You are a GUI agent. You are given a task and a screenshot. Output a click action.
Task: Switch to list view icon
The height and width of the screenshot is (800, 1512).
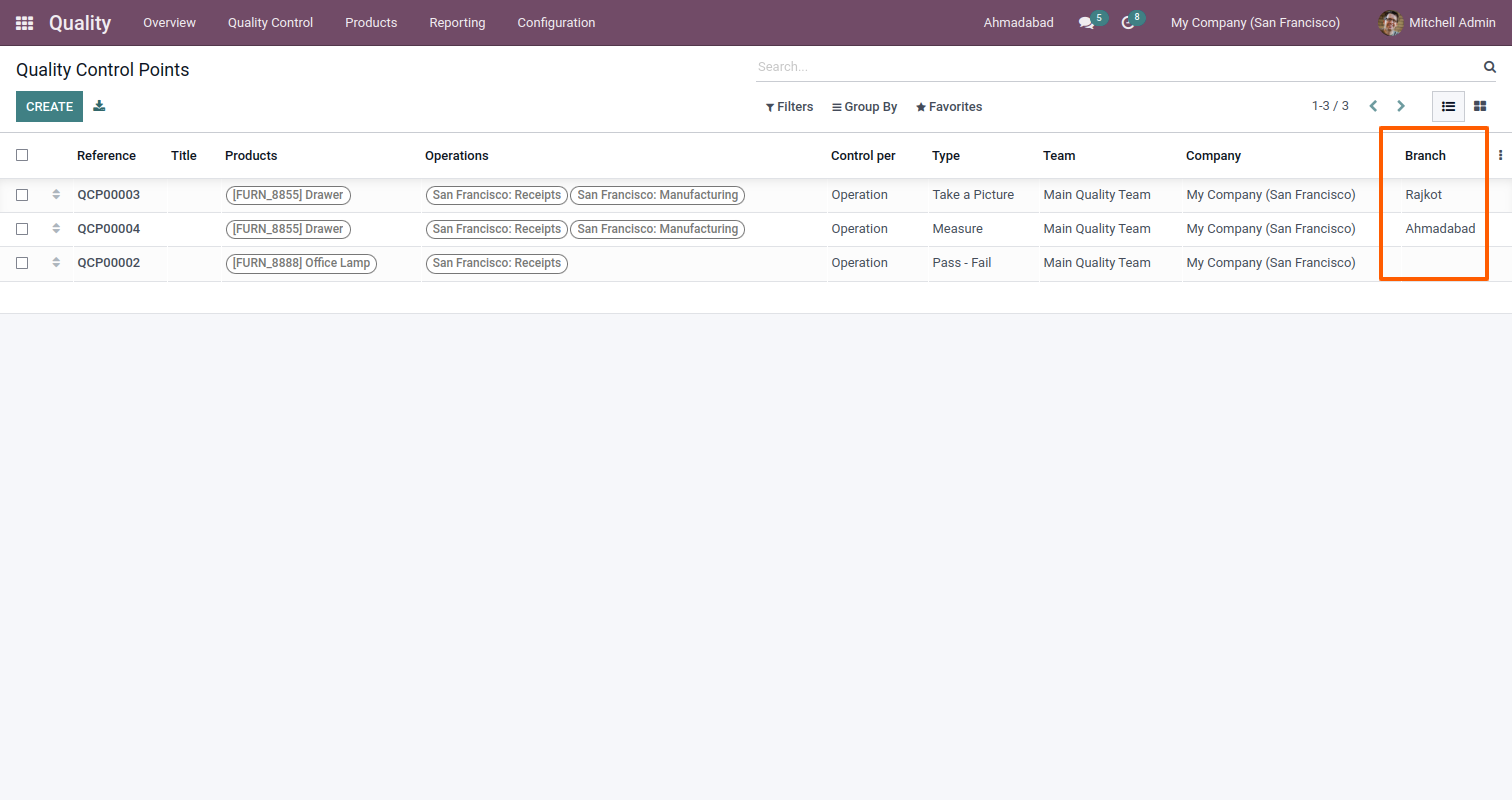(x=1448, y=106)
